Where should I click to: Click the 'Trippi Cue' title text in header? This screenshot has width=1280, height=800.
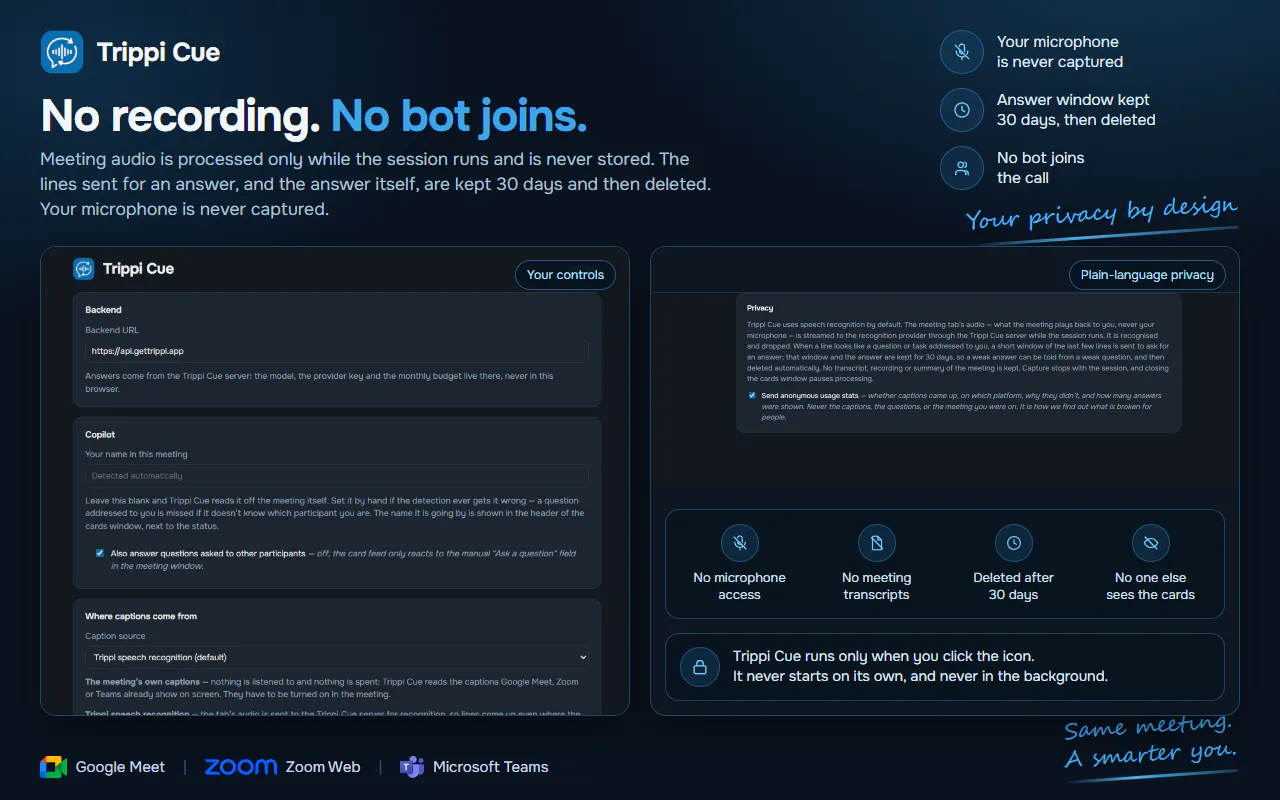[x=159, y=52]
